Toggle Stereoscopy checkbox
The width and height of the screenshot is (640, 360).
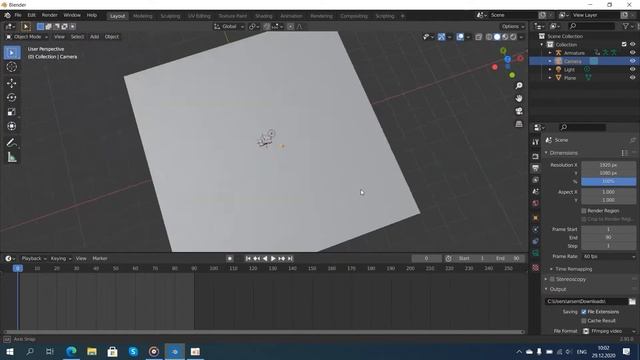click(552, 279)
